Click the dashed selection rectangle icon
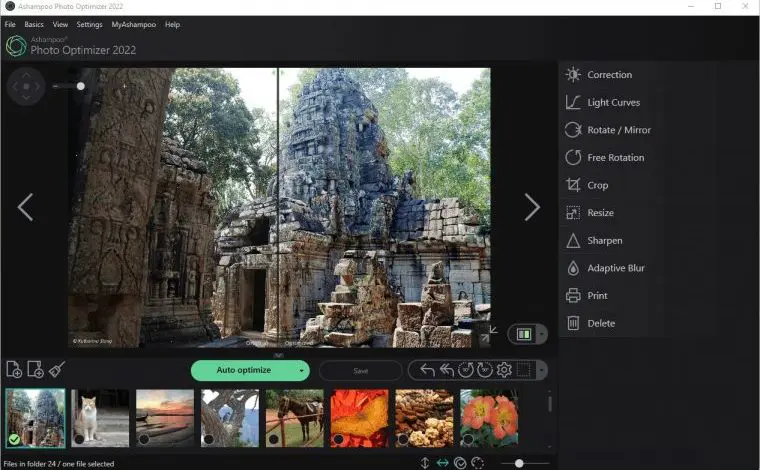Screen dimensions: 760x470 click(x=523, y=370)
